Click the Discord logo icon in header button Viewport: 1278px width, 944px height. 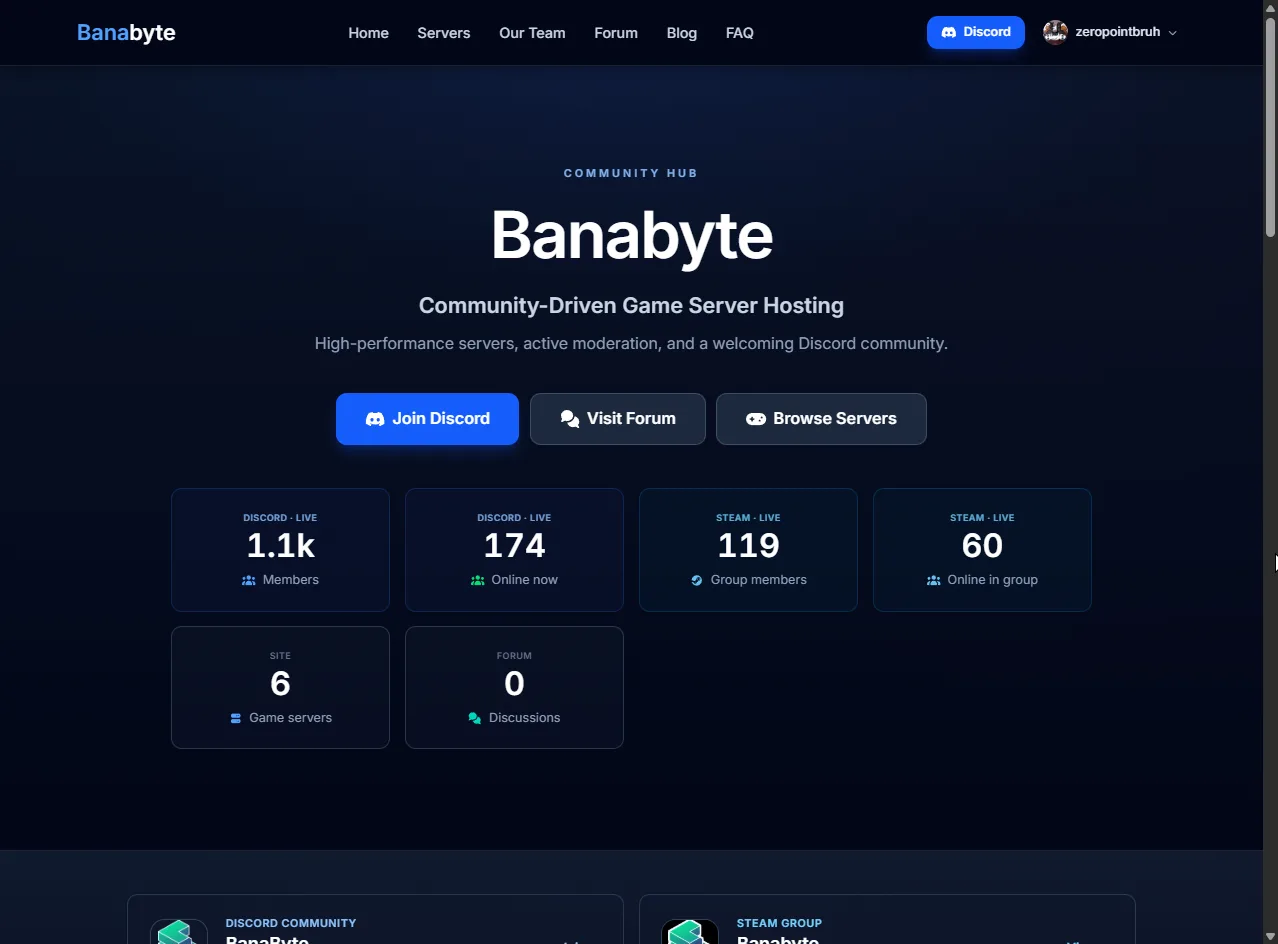(949, 32)
